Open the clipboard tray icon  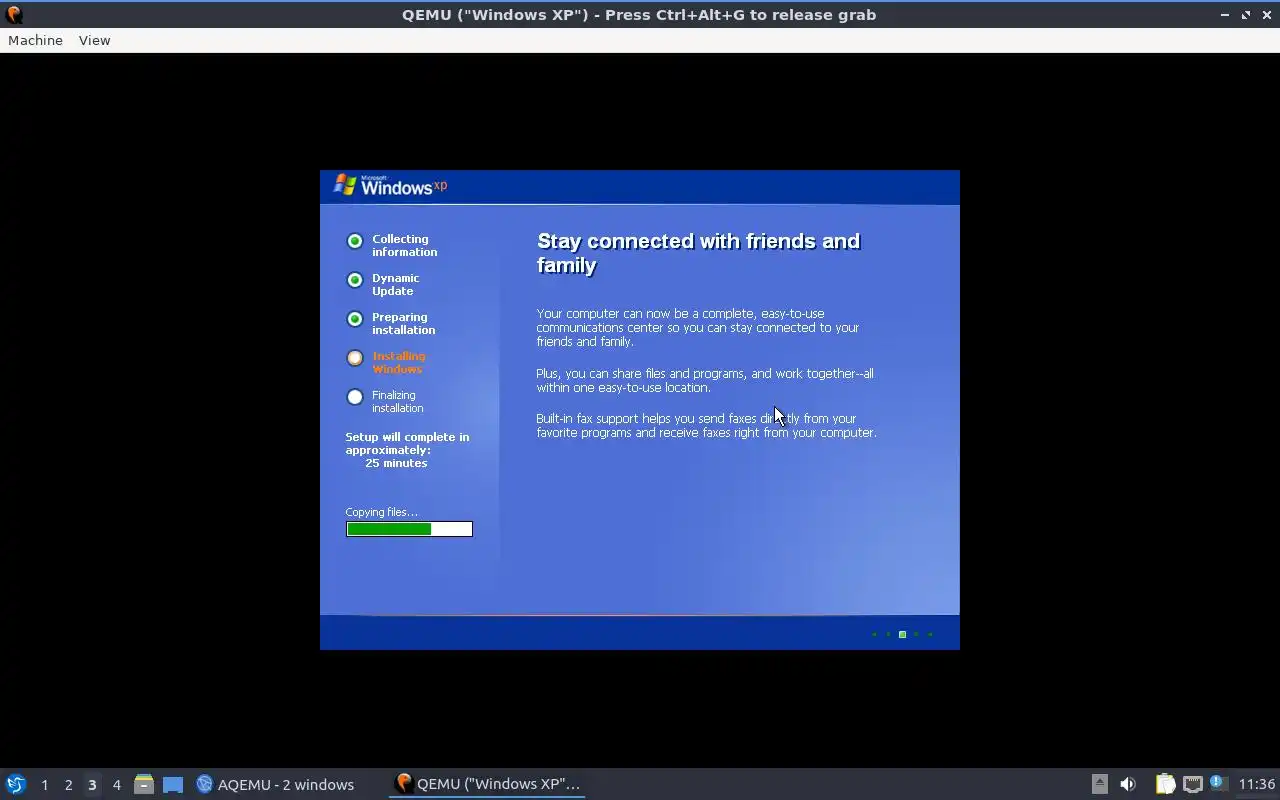(x=1165, y=784)
